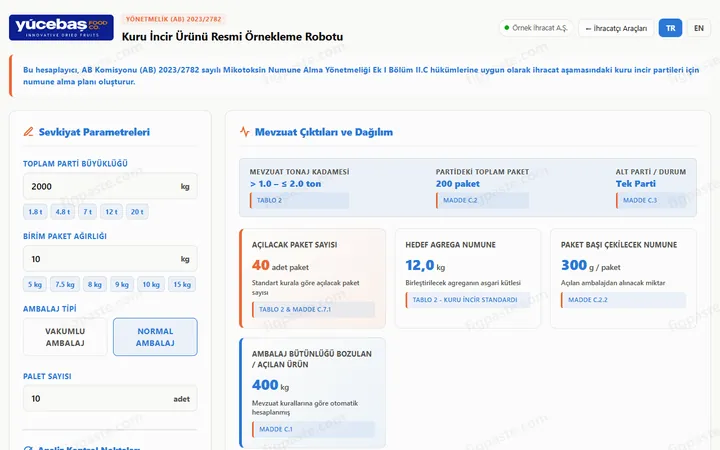Viewport: 720px width, 450px height.
Task: Click the '> 1.0 – ≤ 2.0 ton' value
Action: click(x=285, y=184)
